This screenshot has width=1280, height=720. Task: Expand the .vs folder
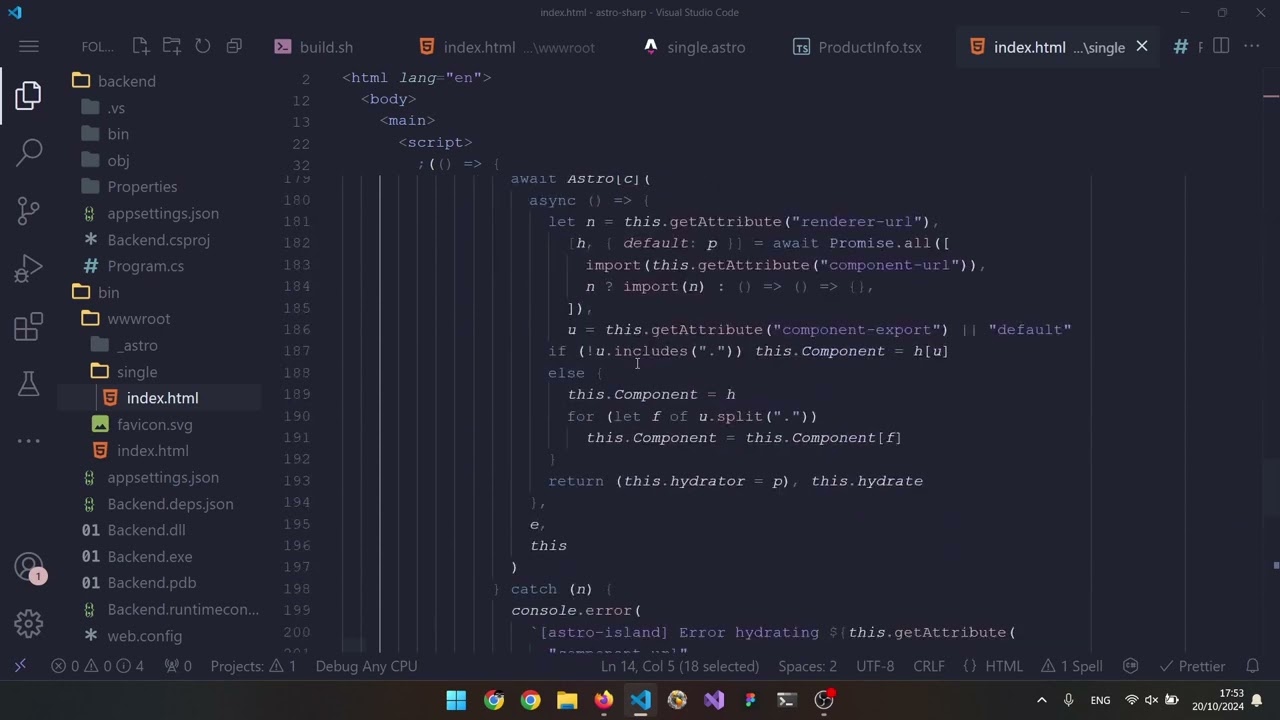(116, 108)
